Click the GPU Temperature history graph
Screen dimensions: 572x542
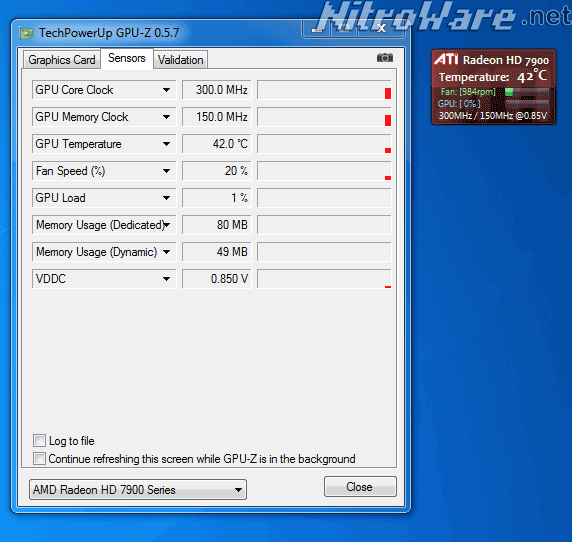pos(324,144)
